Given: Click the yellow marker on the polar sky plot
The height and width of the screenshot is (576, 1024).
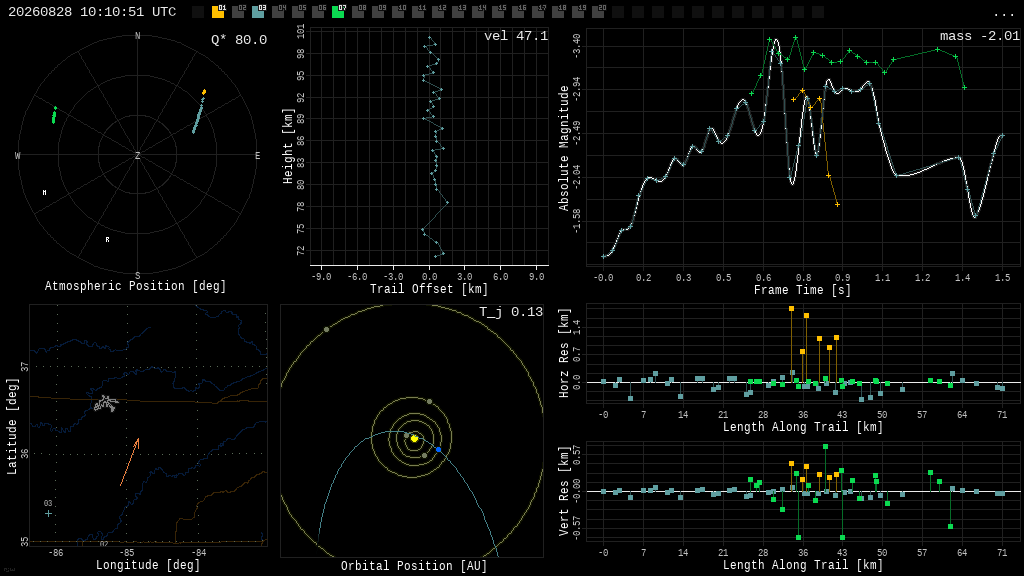Looking at the screenshot, I should pos(204,92).
